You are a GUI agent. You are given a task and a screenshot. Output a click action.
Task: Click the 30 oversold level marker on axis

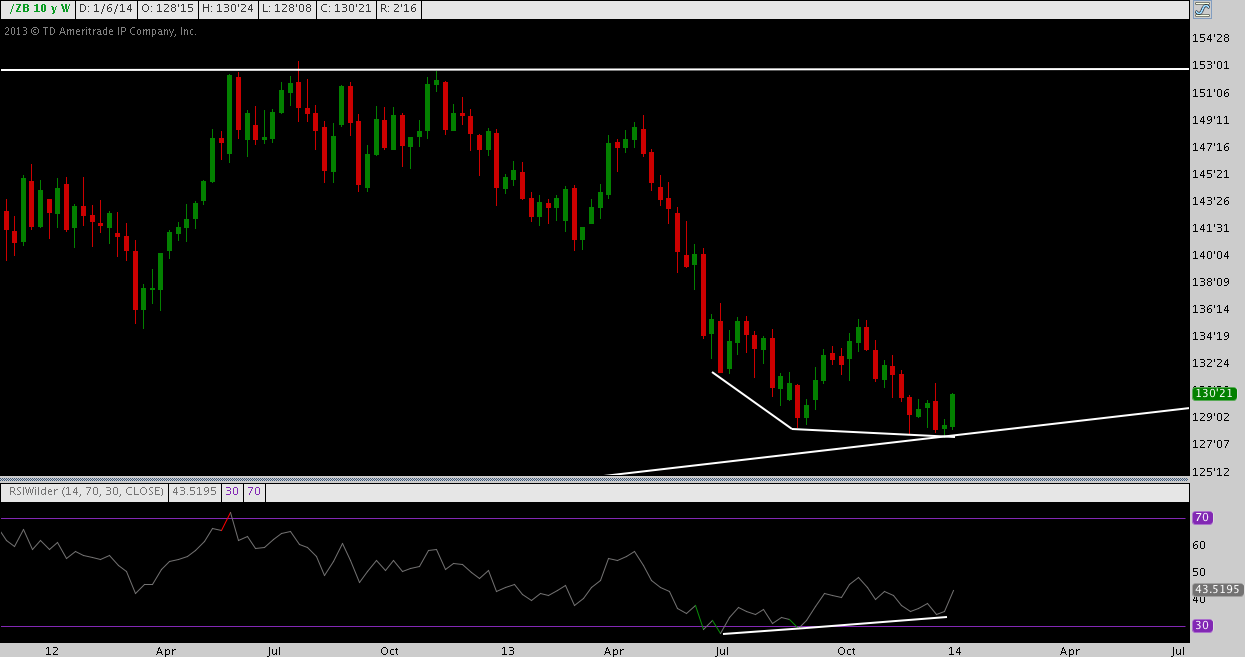pos(1204,627)
